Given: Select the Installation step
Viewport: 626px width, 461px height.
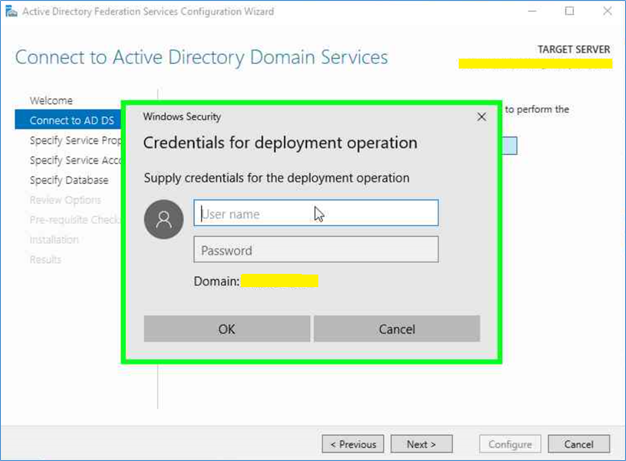Looking at the screenshot, I should pyautogui.click(x=54, y=240).
